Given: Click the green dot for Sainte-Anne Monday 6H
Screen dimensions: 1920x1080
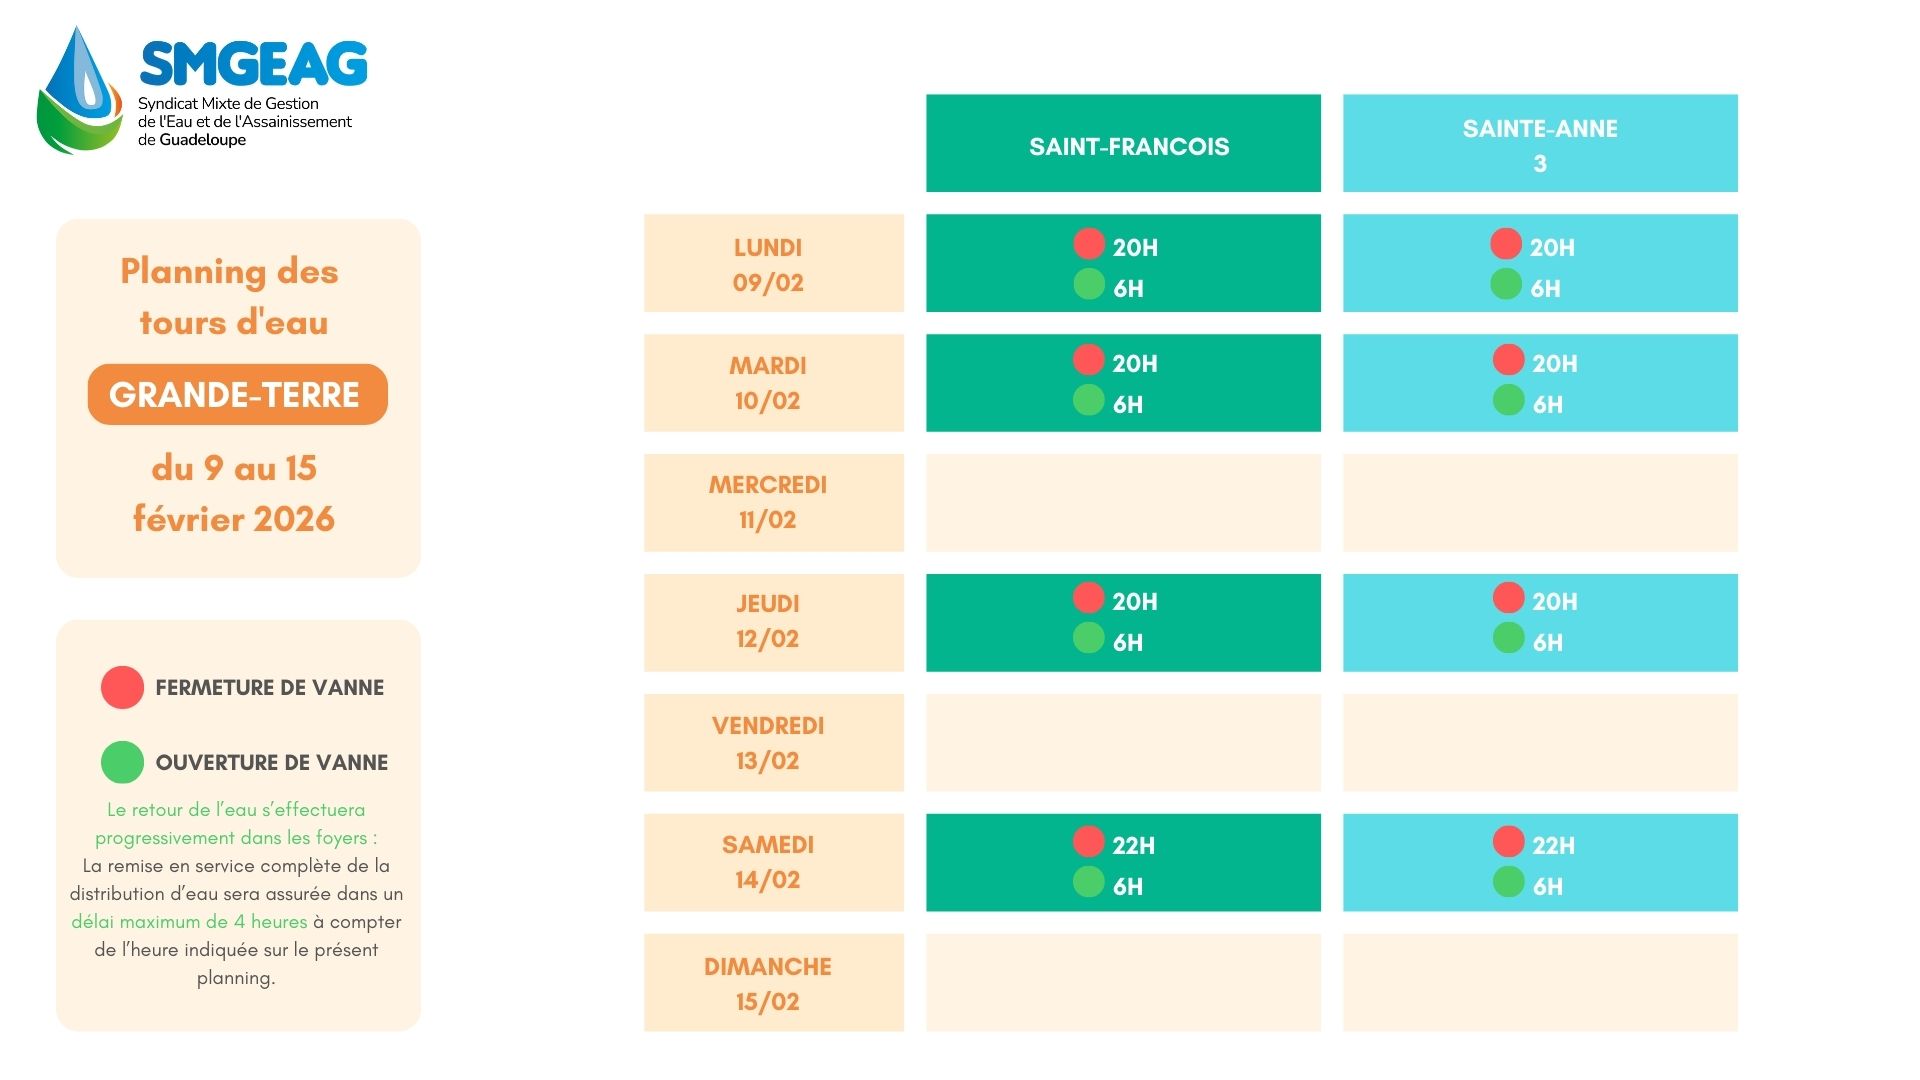Looking at the screenshot, I should (x=1506, y=284).
